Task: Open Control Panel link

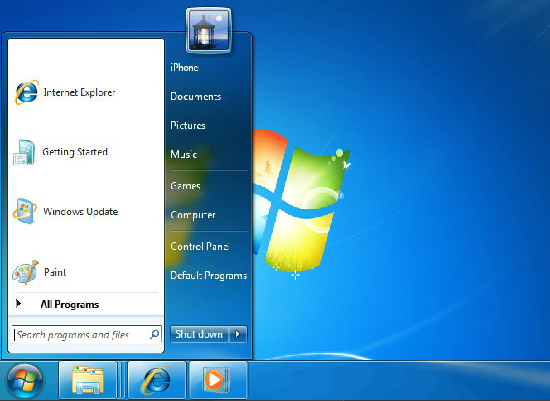Action: (x=199, y=246)
